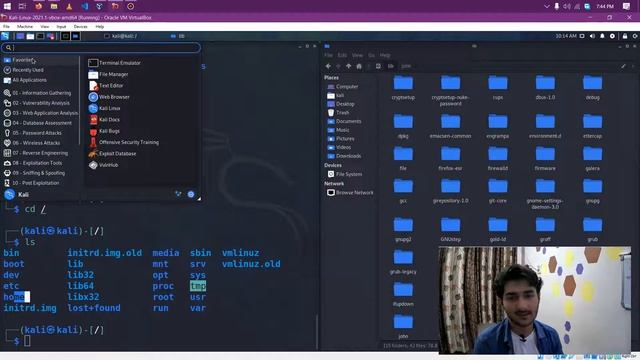Viewport: 640px width, 360px height.
Task: Select Desktop in Places sidebar
Action: pos(341,104)
